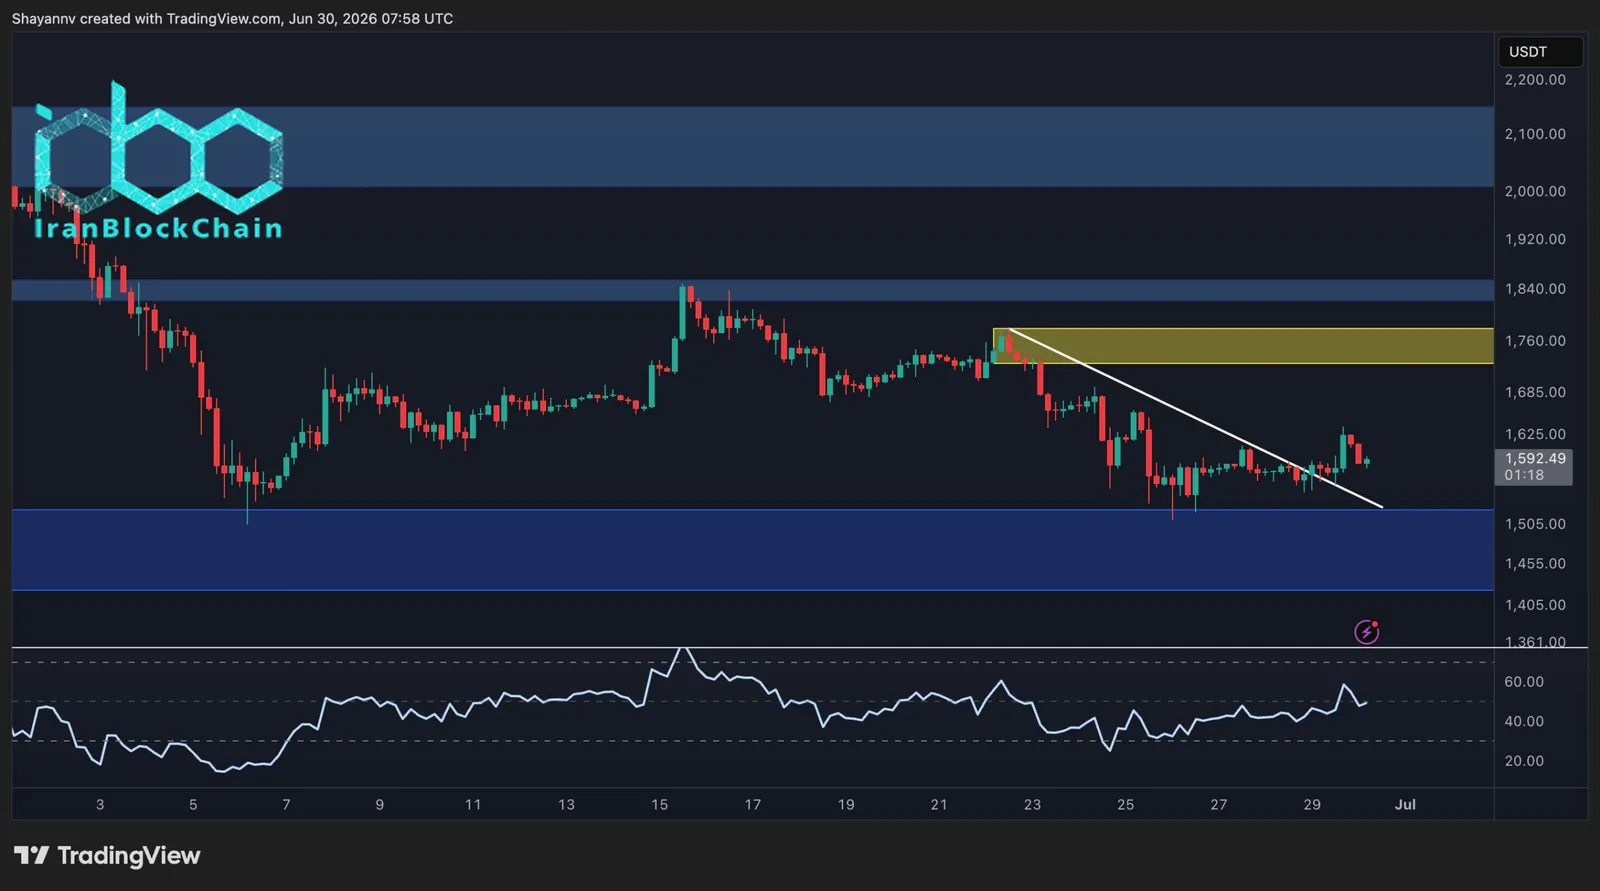Click the 1,455.00 price axis label
The image size is (1600, 891).
(1535, 564)
